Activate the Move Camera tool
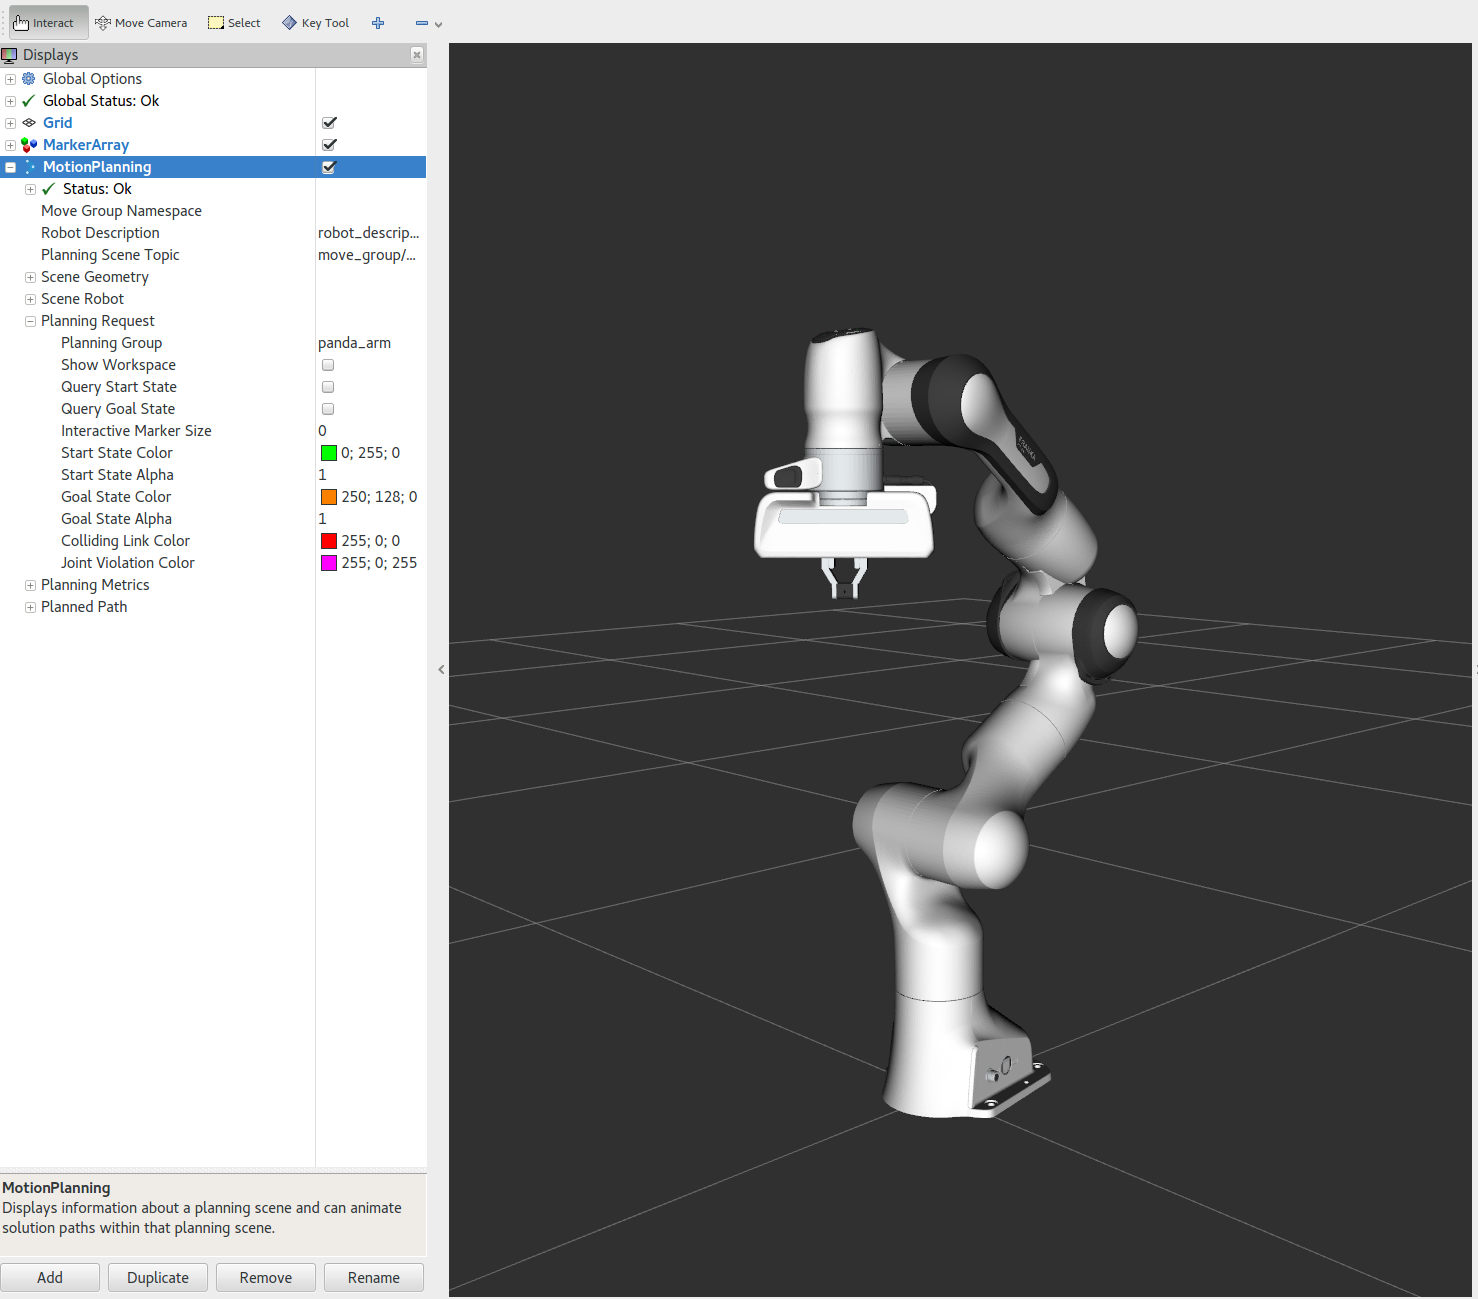 pos(141,23)
